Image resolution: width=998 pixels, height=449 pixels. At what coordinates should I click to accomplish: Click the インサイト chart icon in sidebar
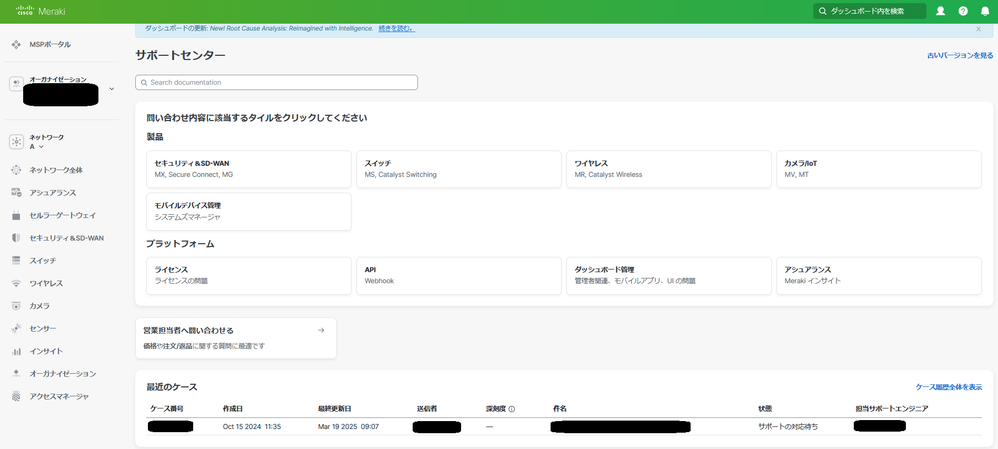click(x=16, y=351)
